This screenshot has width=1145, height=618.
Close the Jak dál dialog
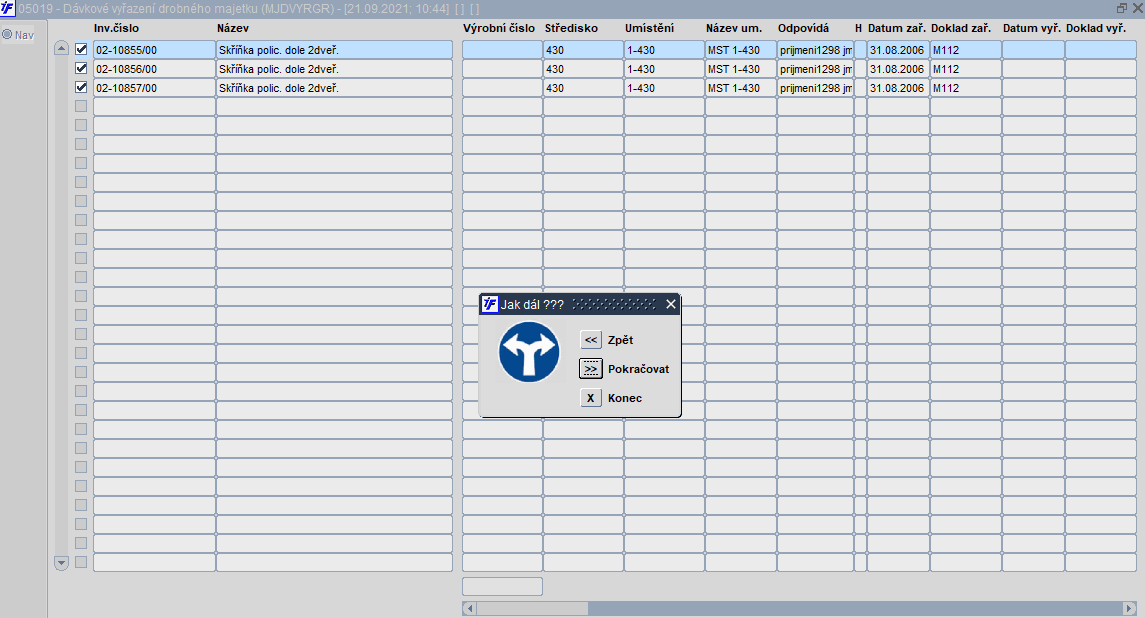click(671, 305)
